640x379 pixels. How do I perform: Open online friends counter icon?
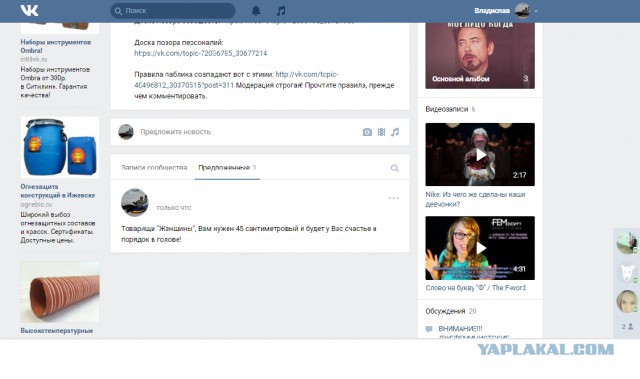click(627, 327)
